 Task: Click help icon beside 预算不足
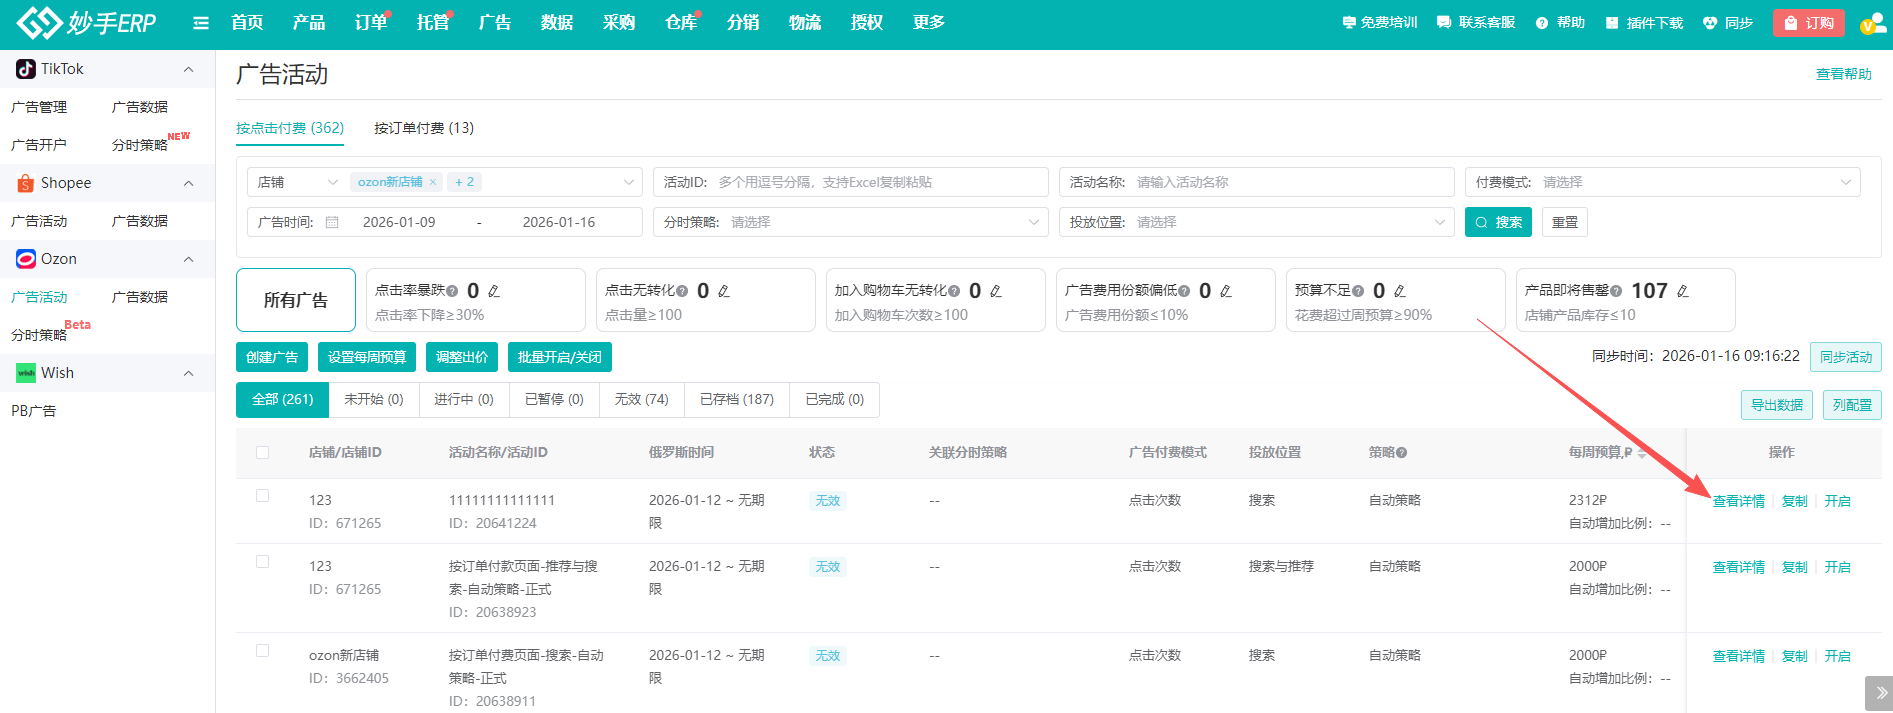[x=1358, y=291]
